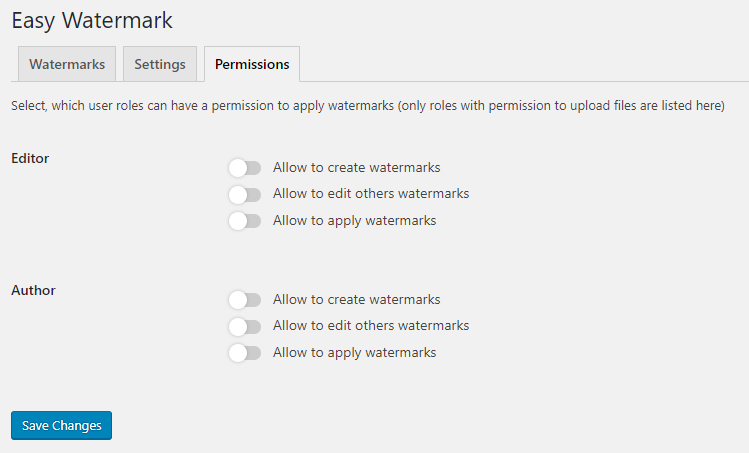Image resolution: width=749 pixels, height=453 pixels.
Task: Click Author's 'Allow to apply watermarks' label text
Action: [x=354, y=353]
